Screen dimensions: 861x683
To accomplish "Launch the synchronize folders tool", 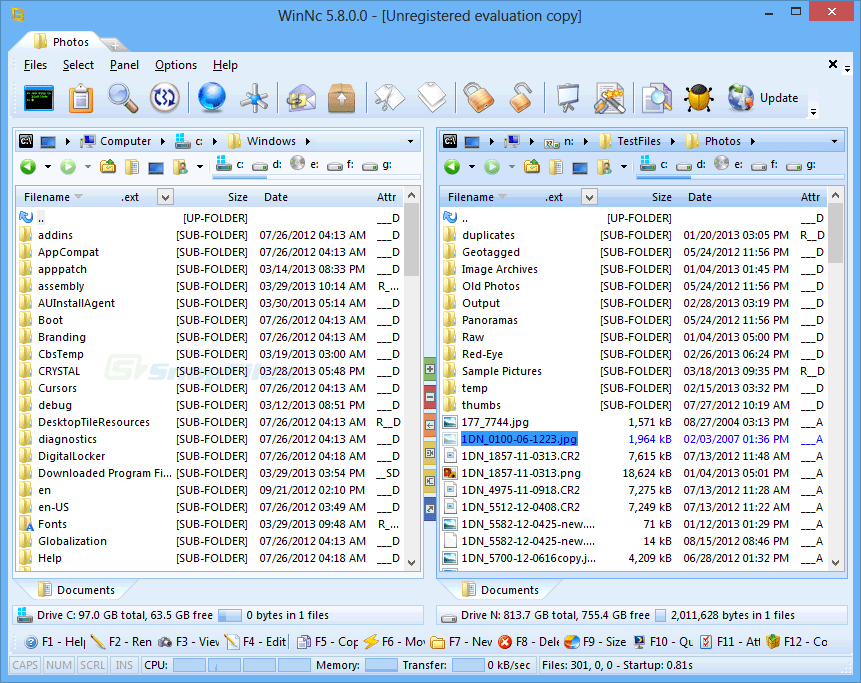I will [164, 98].
